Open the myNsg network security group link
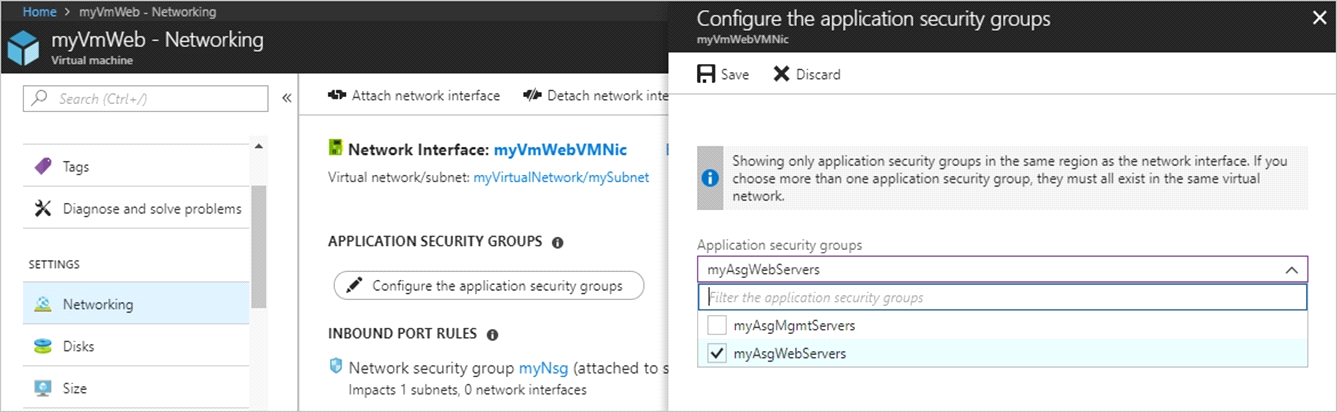The width and height of the screenshot is (1337, 412). click(535, 368)
